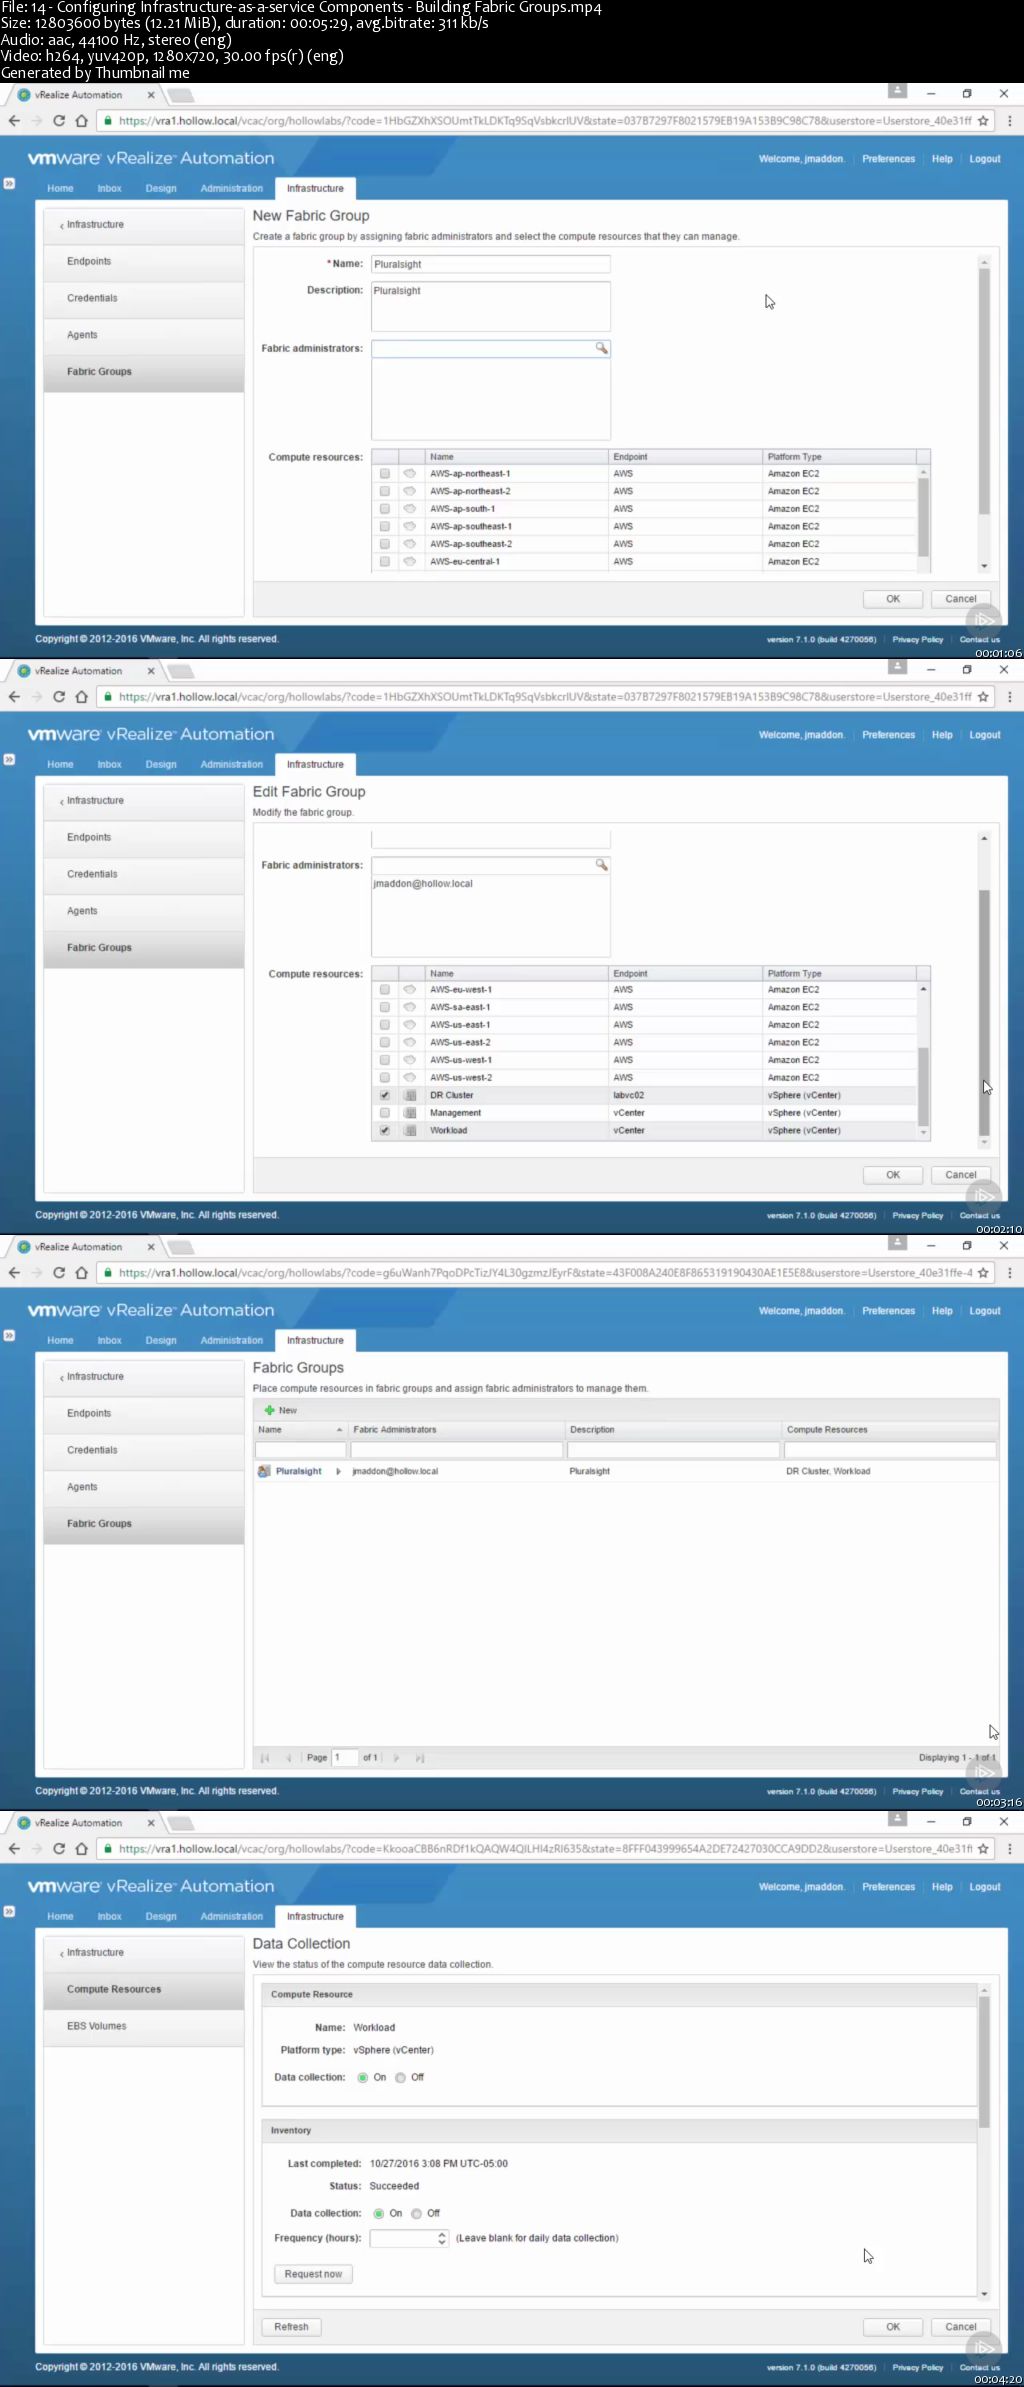
Task: Go to next page in Fabric Groups pager
Action: click(x=396, y=1757)
